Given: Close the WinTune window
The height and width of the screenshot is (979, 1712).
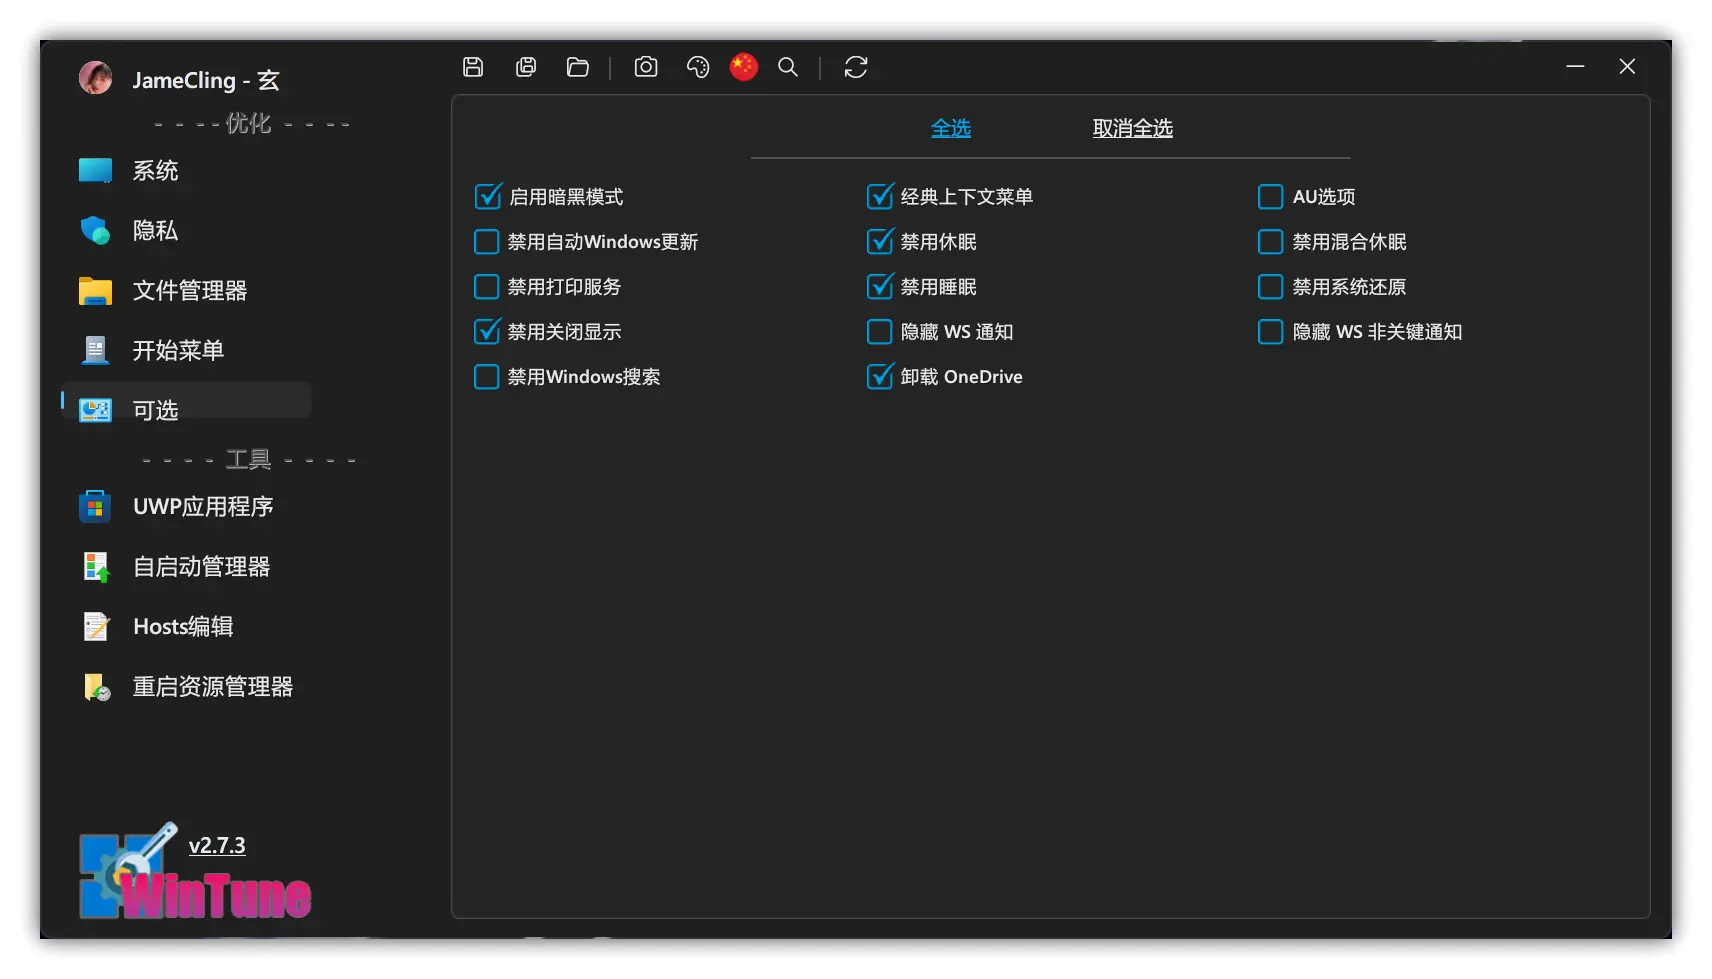Looking at the screenshot, I should 1628,66.
